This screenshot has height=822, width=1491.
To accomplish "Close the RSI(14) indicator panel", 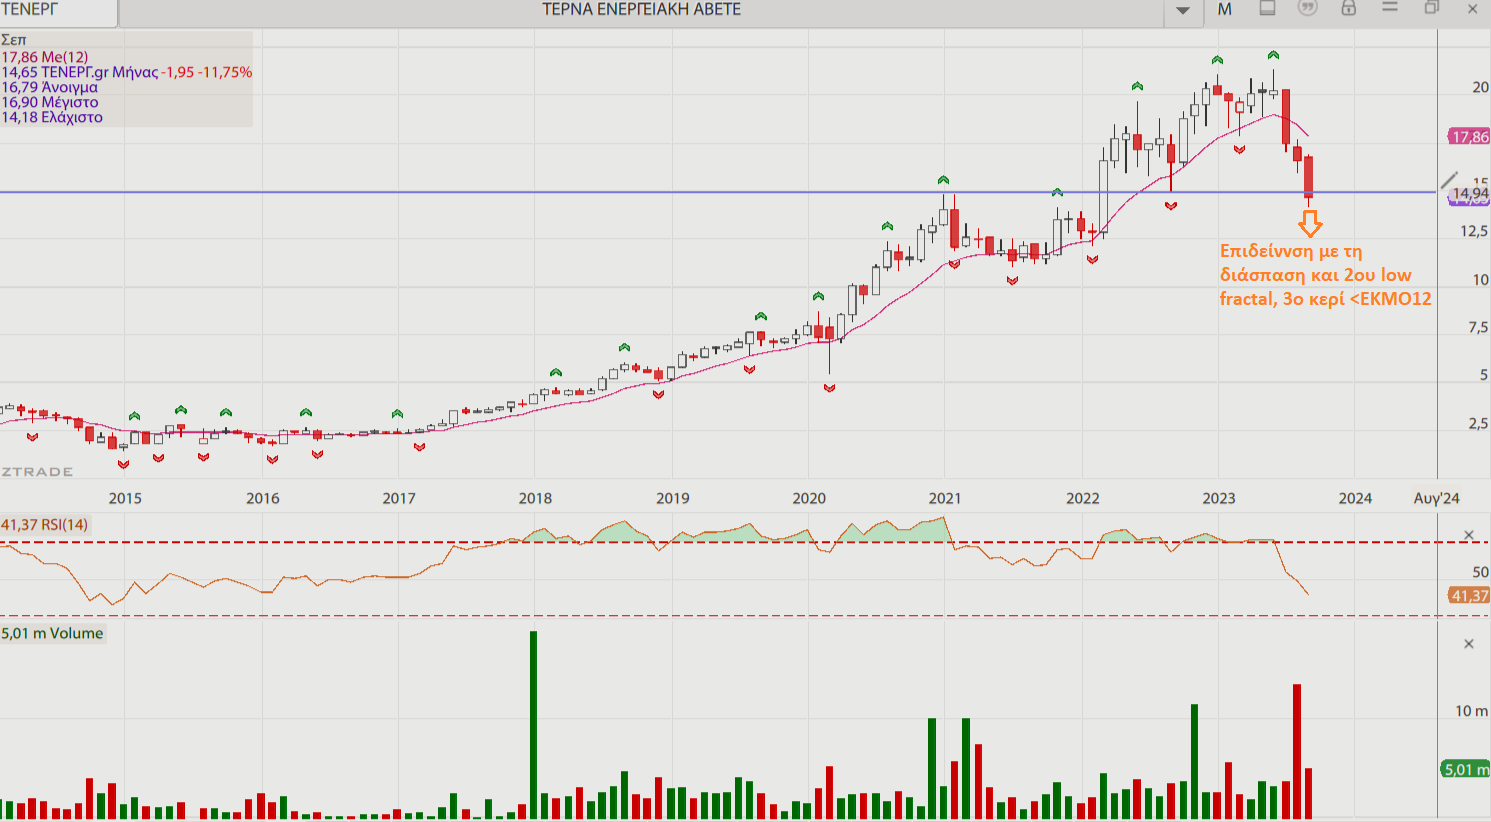I will tap(1469, 535).
